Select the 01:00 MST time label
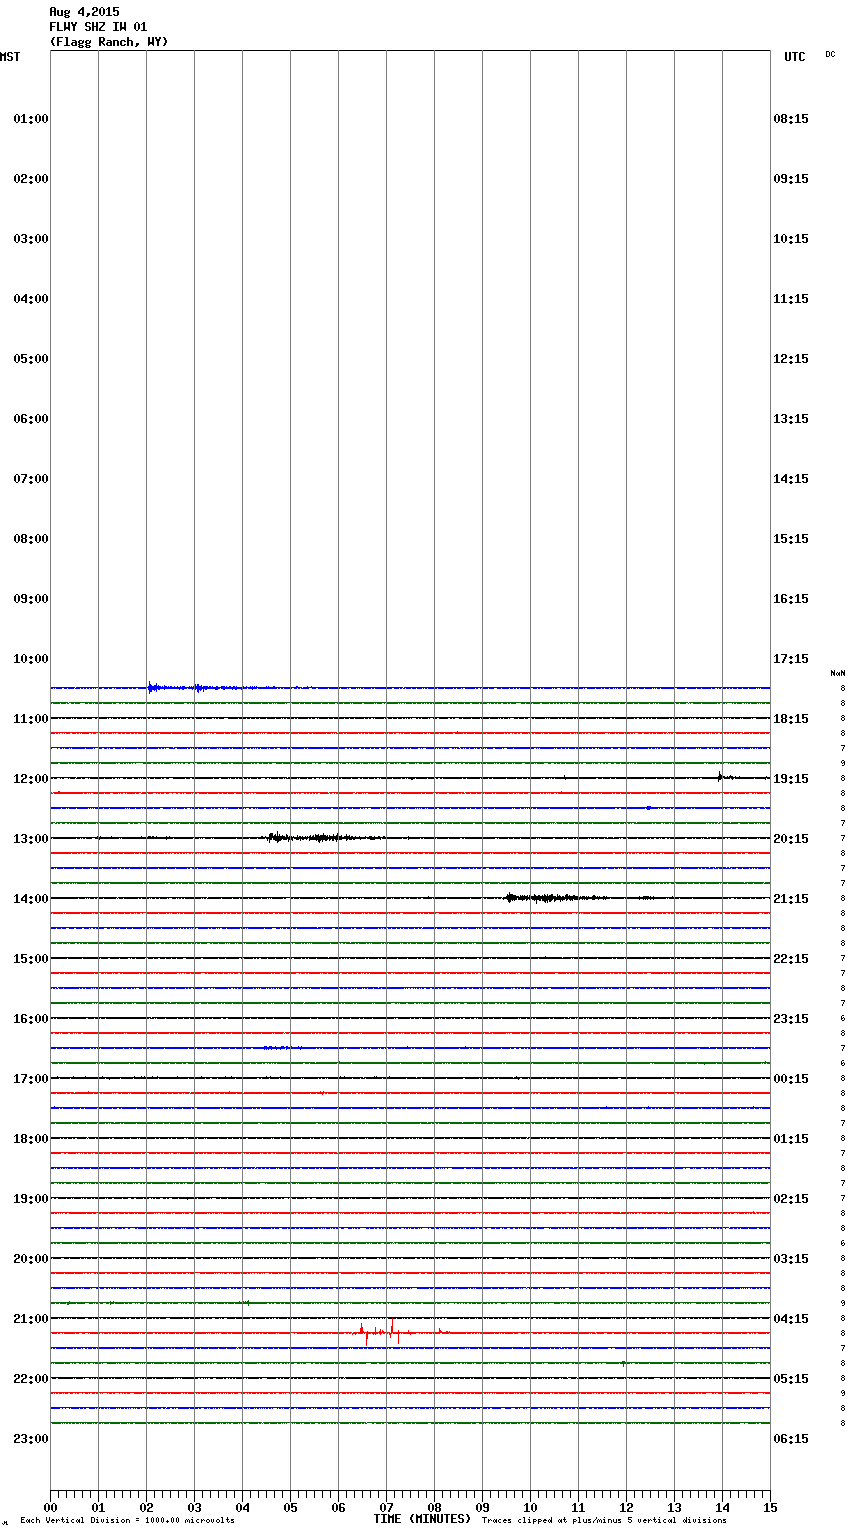This screenshot has height=1534, width=850. click(x=31, y=119)
